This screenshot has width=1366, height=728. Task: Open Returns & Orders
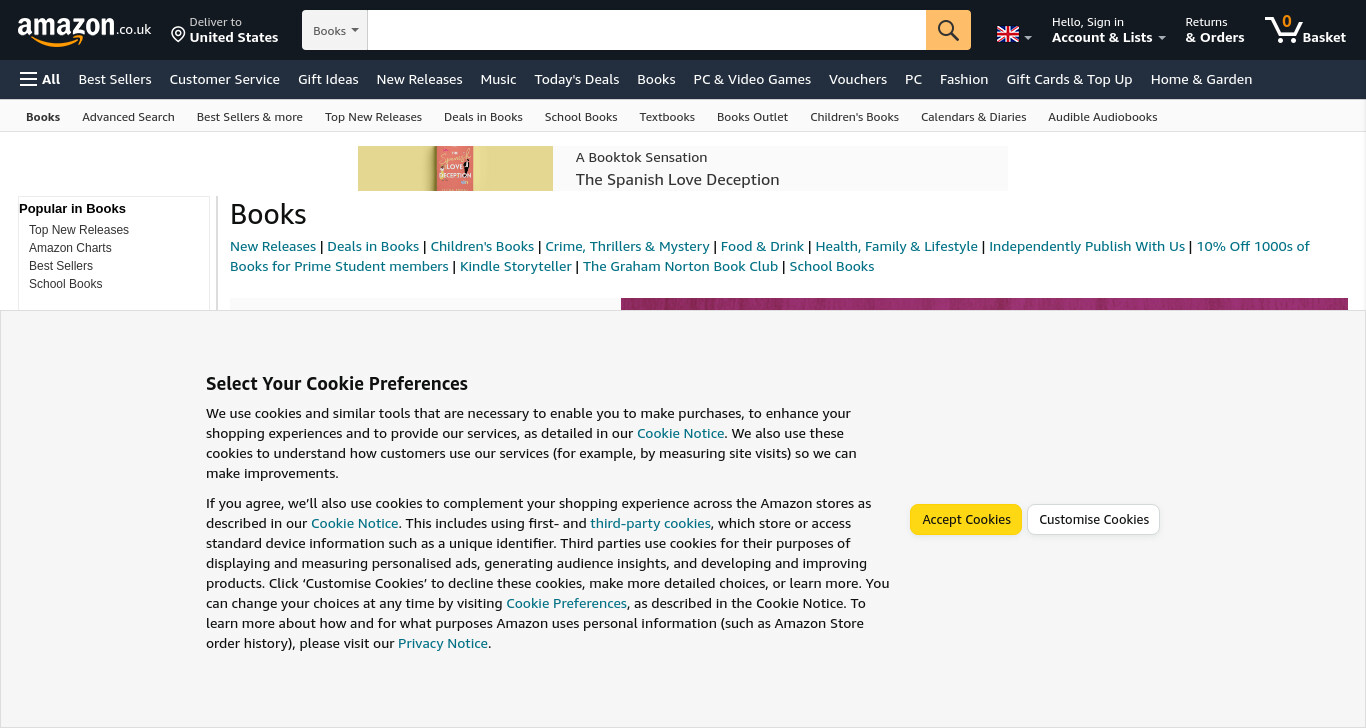pos(1215,30)
